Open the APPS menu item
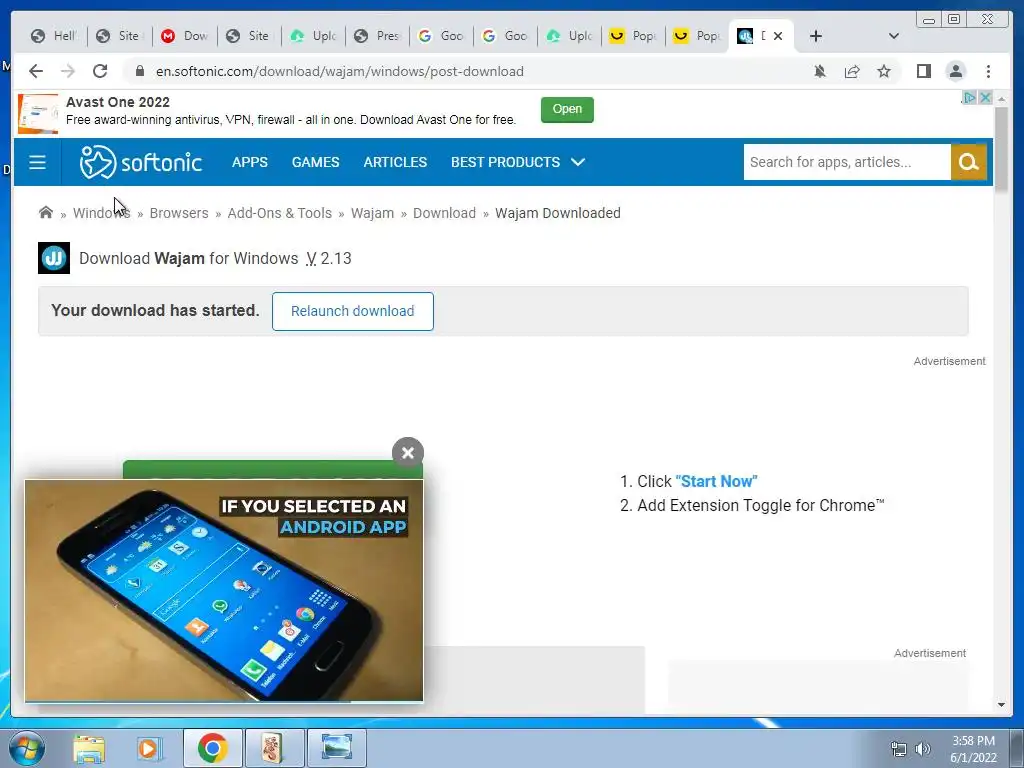This screenshot has height=768, width=1024. (x=249, y=162)
